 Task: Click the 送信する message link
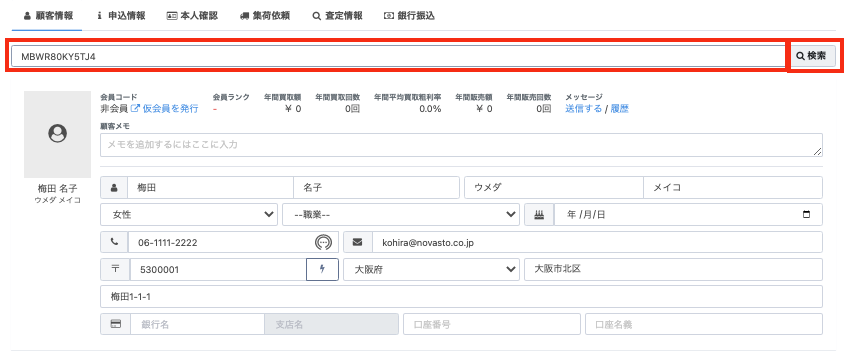click(x=583, y=109)
